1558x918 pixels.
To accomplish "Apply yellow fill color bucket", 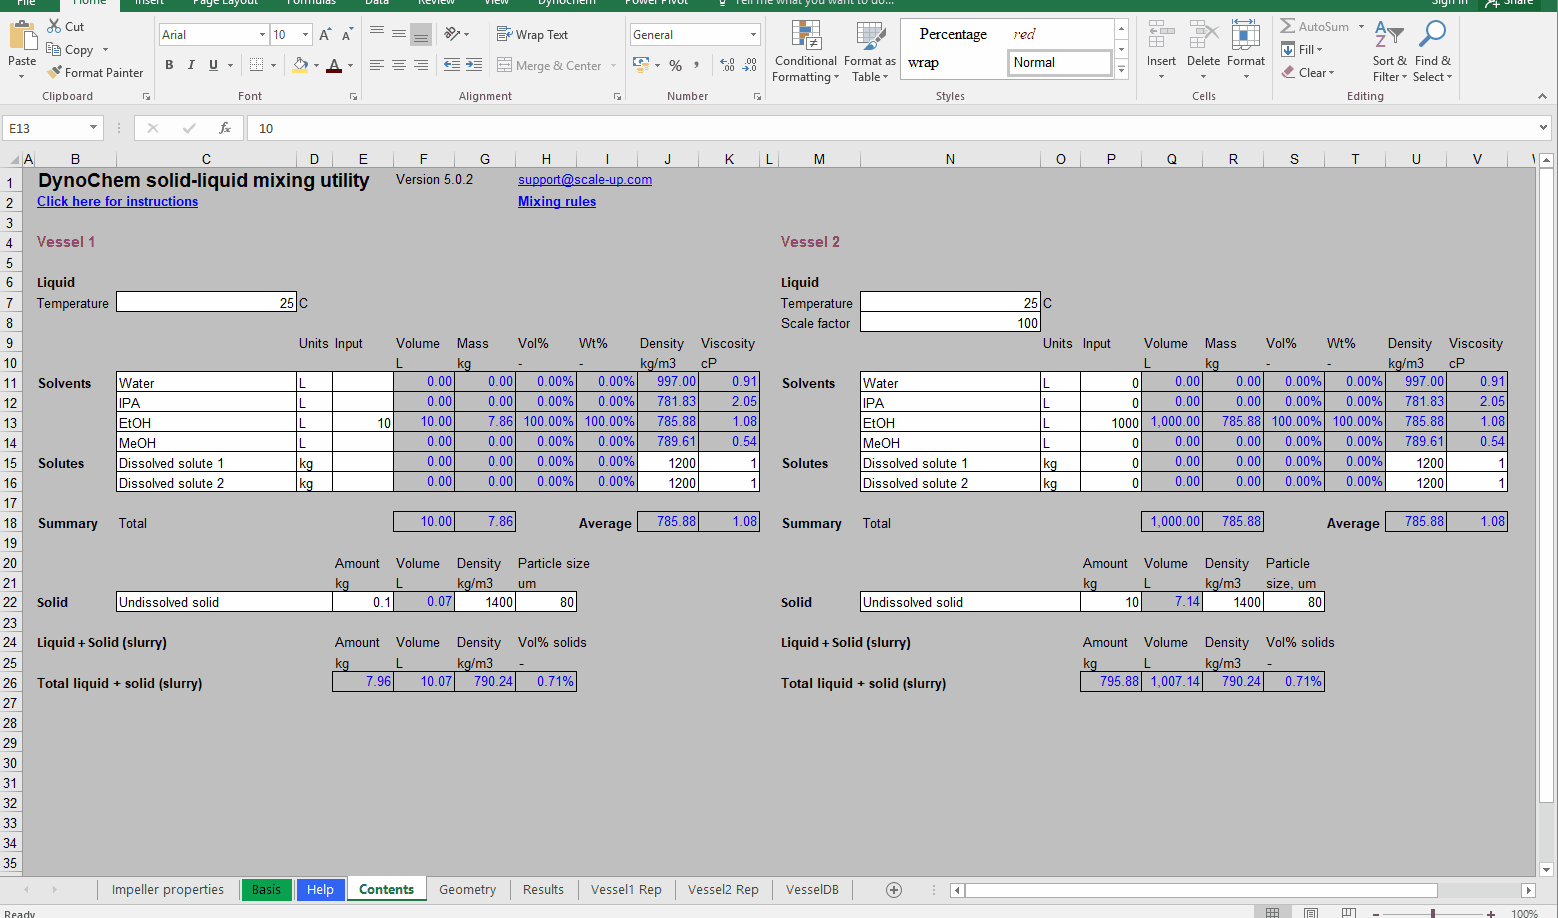I will tap(300, 65).
